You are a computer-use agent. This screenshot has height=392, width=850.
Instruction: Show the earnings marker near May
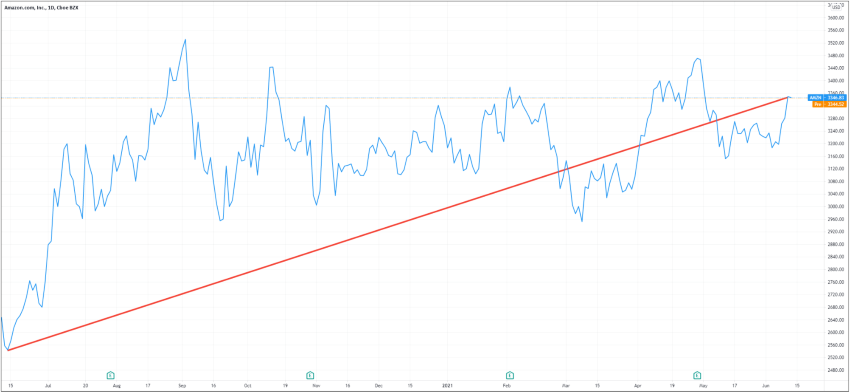[x=697, y=375]
